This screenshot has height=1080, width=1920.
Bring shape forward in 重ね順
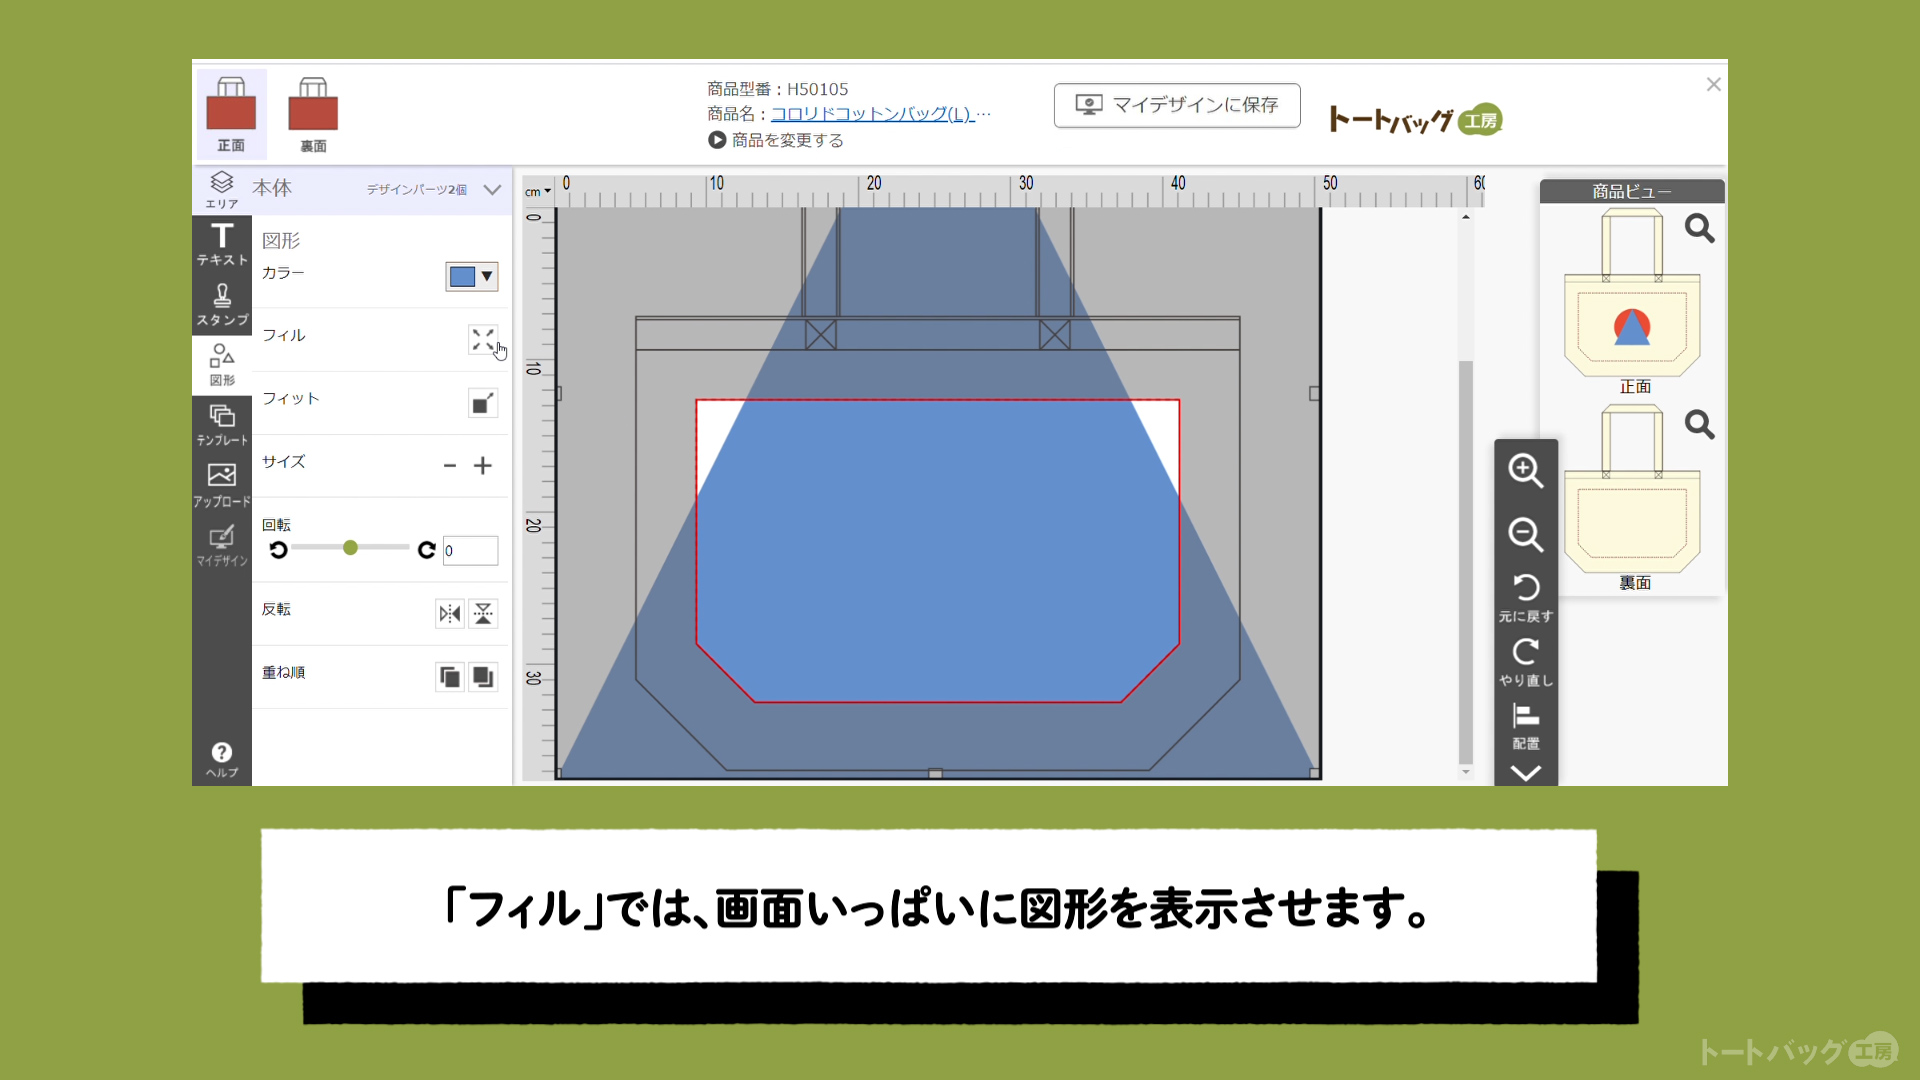[x=450, y=677]
